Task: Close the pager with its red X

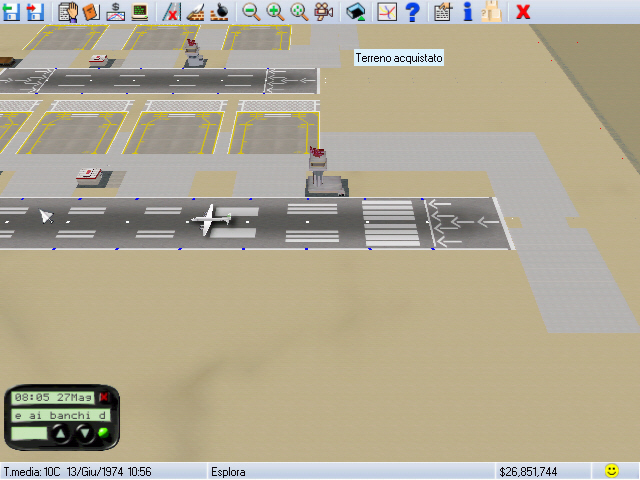Action: (x=104, y=397)
